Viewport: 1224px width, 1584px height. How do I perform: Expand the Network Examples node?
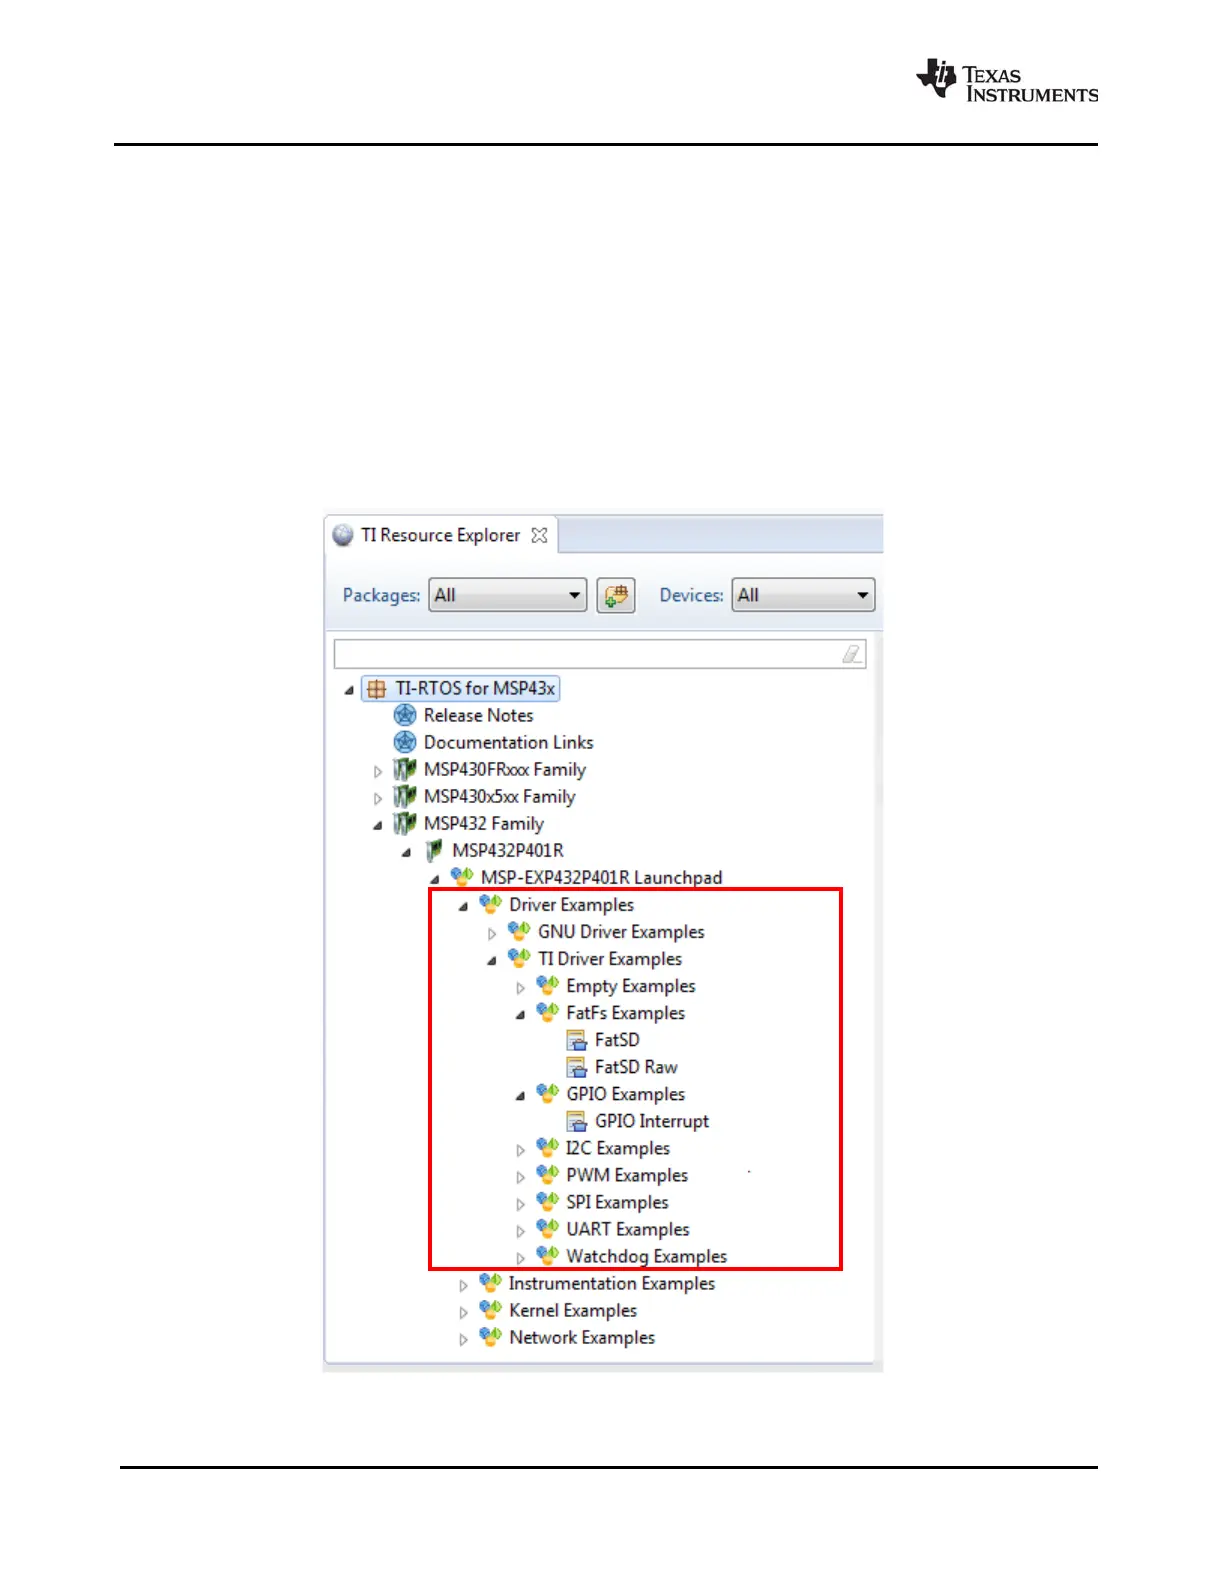(x=463, y=1339)
